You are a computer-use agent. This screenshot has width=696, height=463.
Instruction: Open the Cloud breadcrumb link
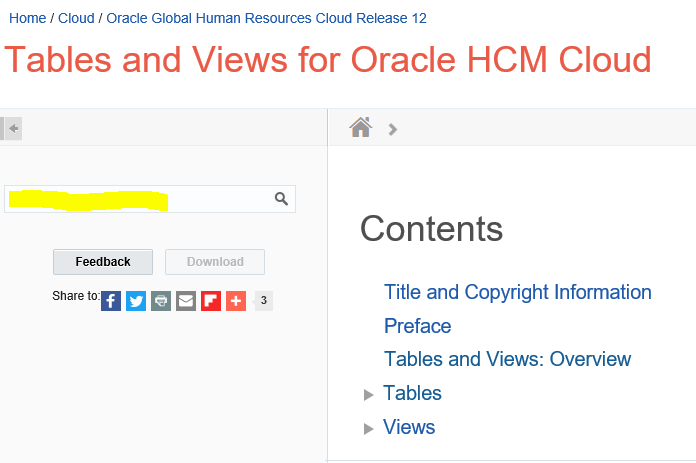coord(76,18)
